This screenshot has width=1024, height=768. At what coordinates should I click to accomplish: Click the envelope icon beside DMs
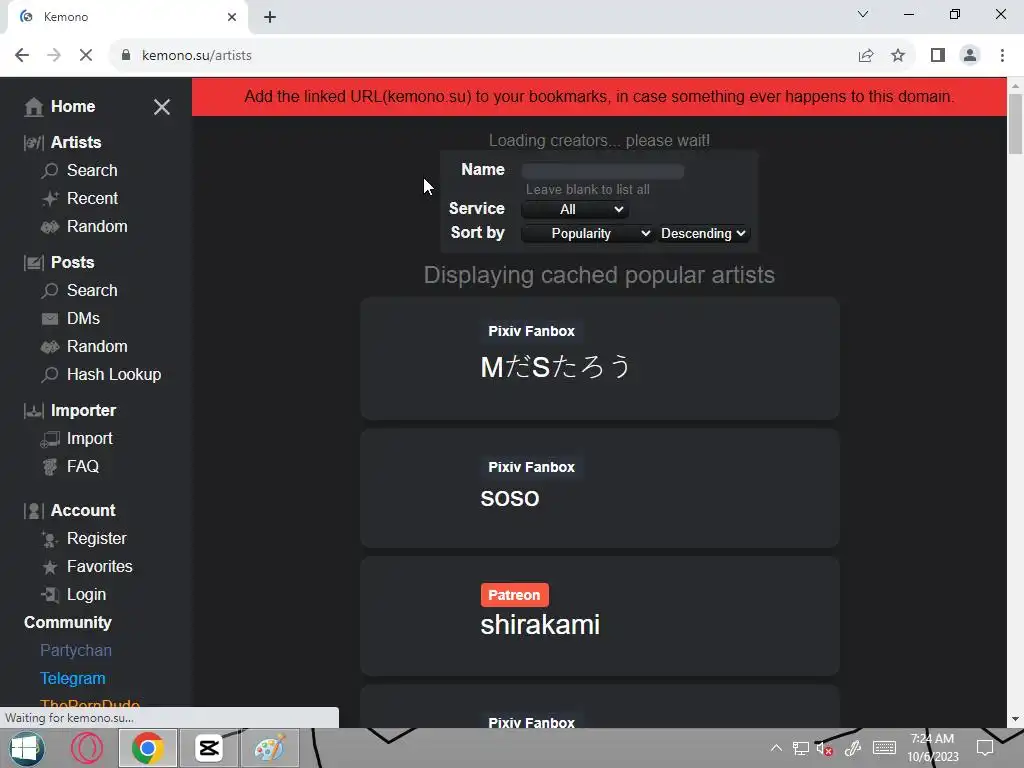tap(50, 319)
